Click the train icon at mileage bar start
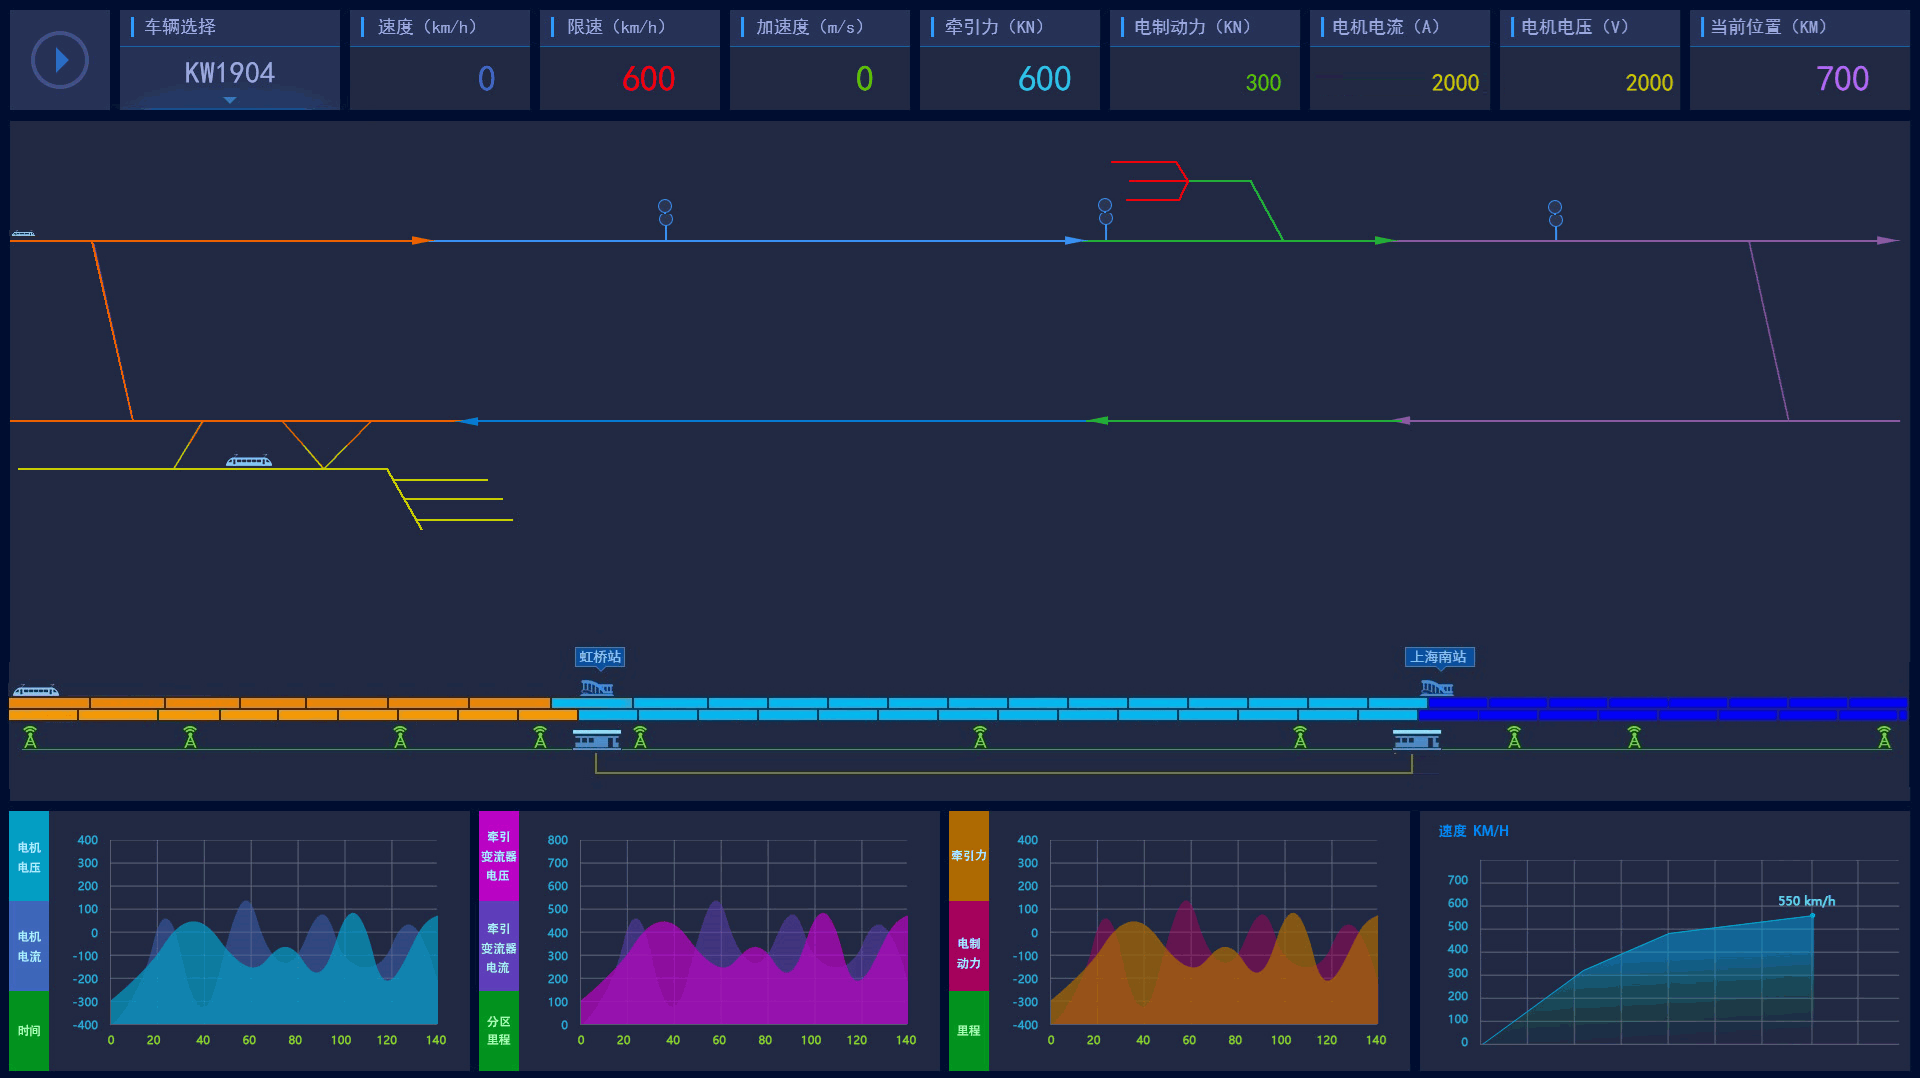This screenshot has width=1920, height=1078. (36, 690)
